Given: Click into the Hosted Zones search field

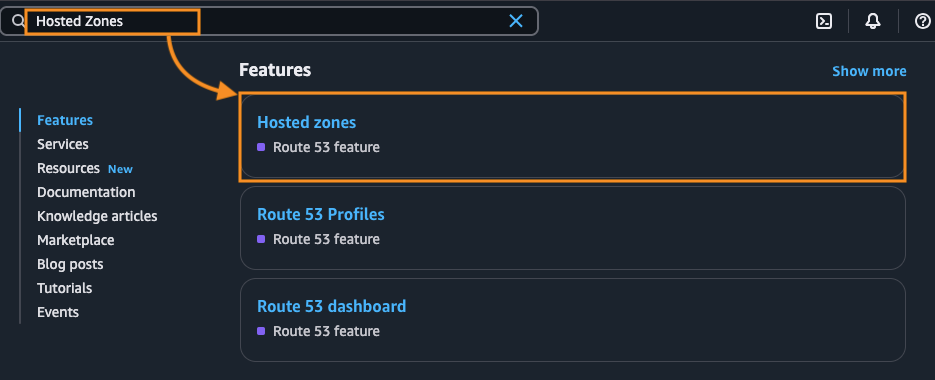Looking at the screenshot, I should [269, 21].
